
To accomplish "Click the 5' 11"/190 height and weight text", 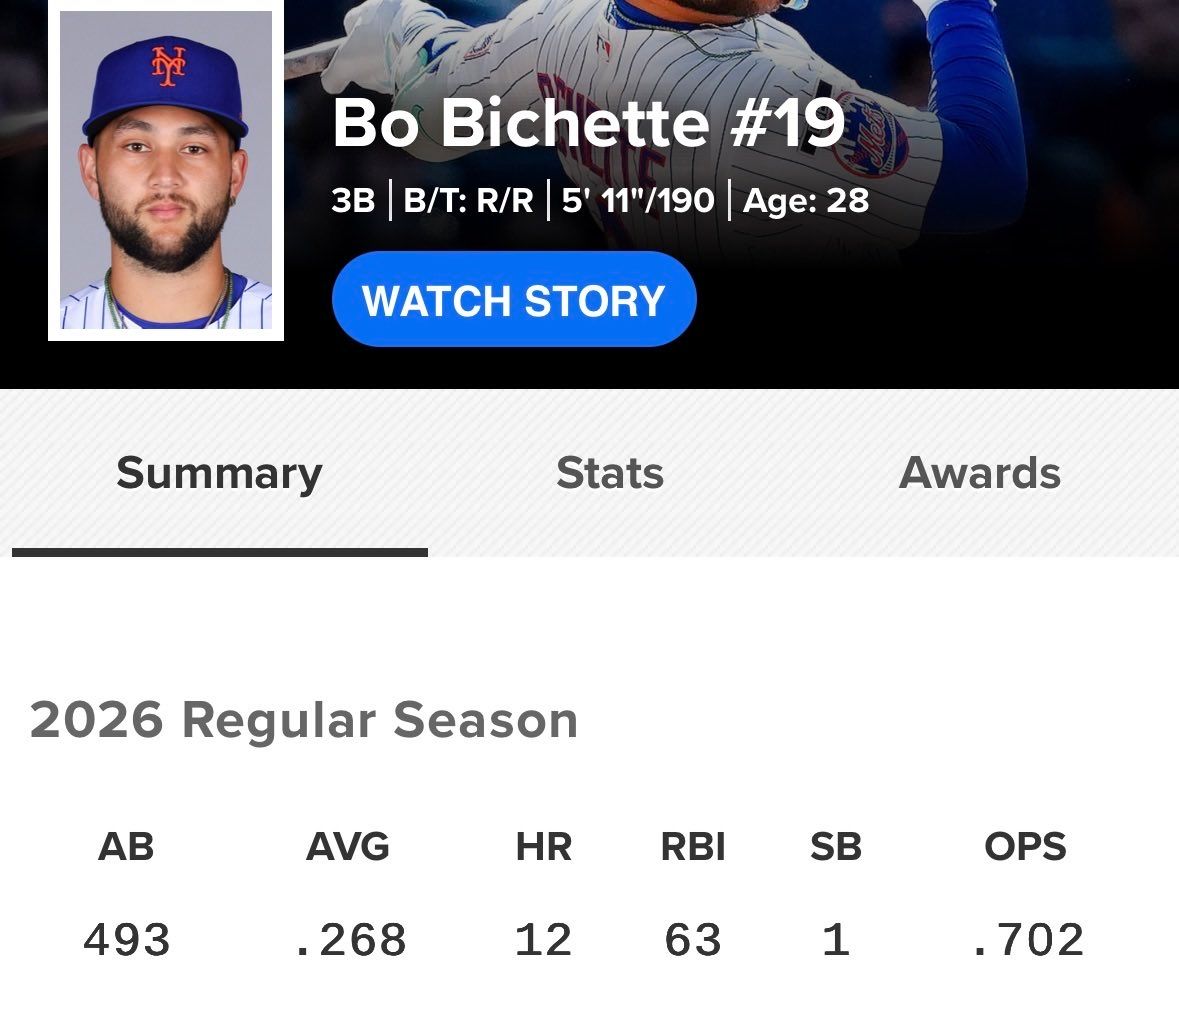I will (638, 201).
